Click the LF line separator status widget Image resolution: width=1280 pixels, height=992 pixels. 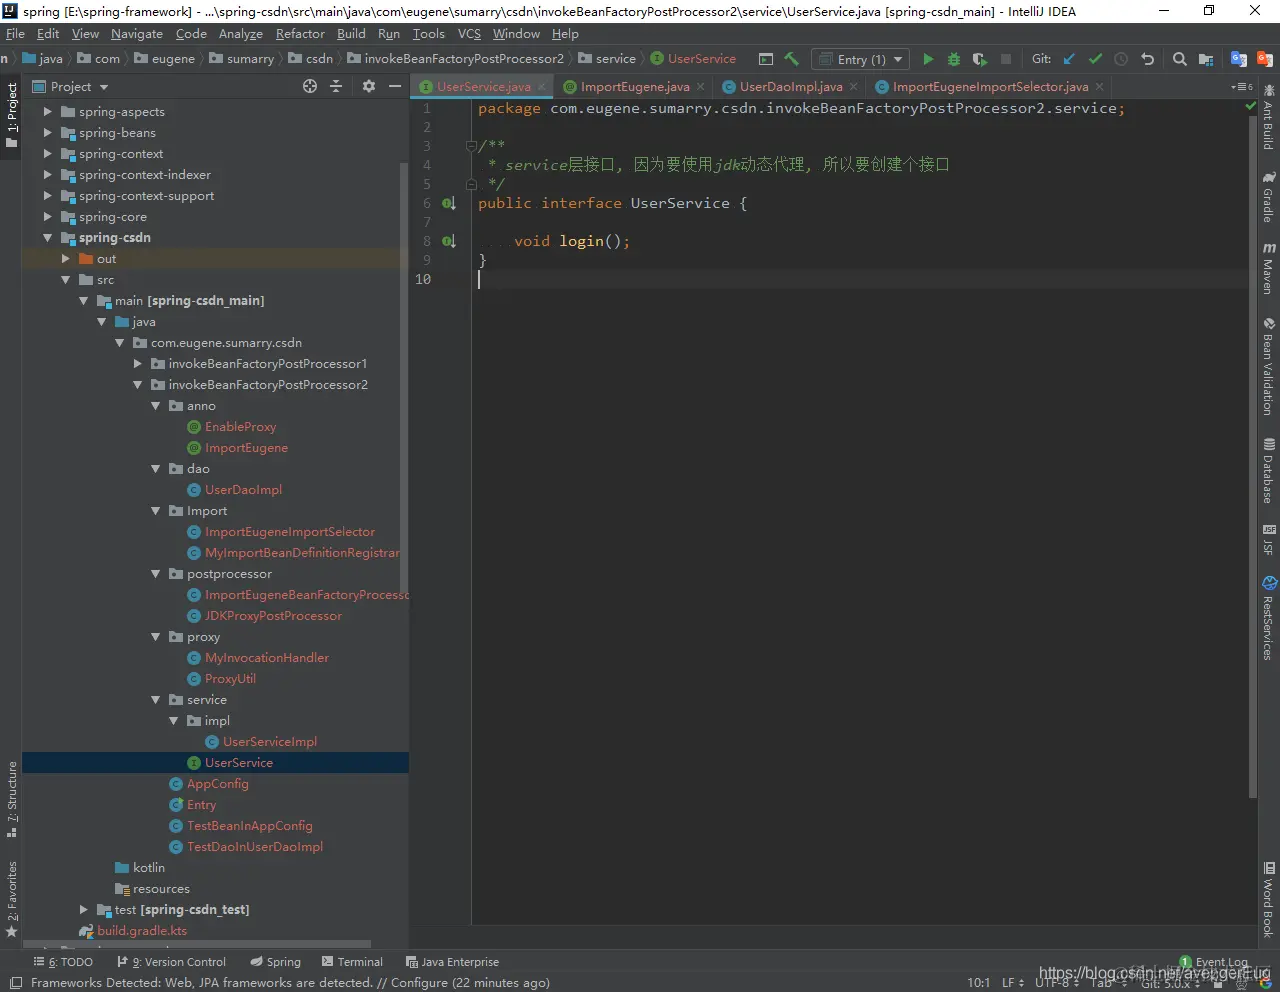tap(1012, 983)
